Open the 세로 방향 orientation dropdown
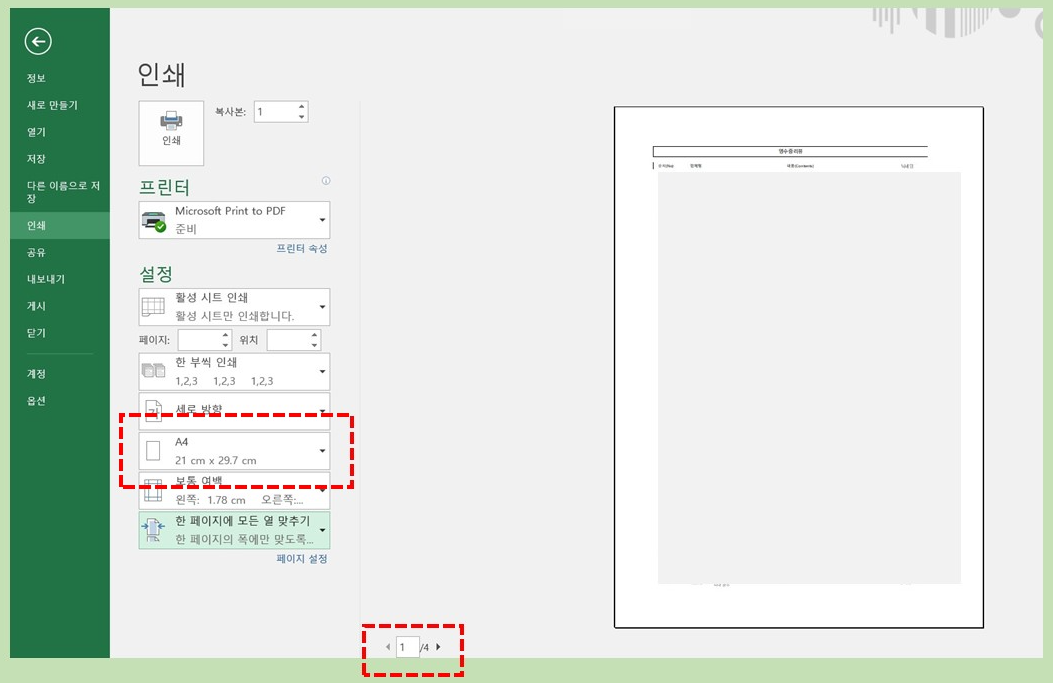This screenshot has width=1053, height=683. coord(234,411)
